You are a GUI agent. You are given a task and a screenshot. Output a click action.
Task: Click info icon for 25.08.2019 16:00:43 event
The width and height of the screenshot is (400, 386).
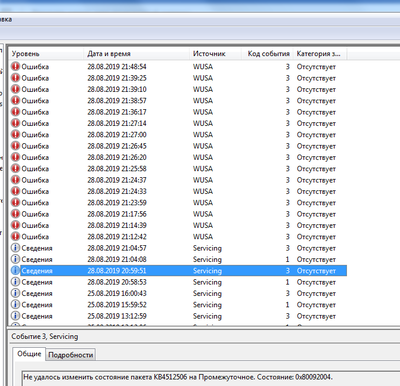coord(15,293)
